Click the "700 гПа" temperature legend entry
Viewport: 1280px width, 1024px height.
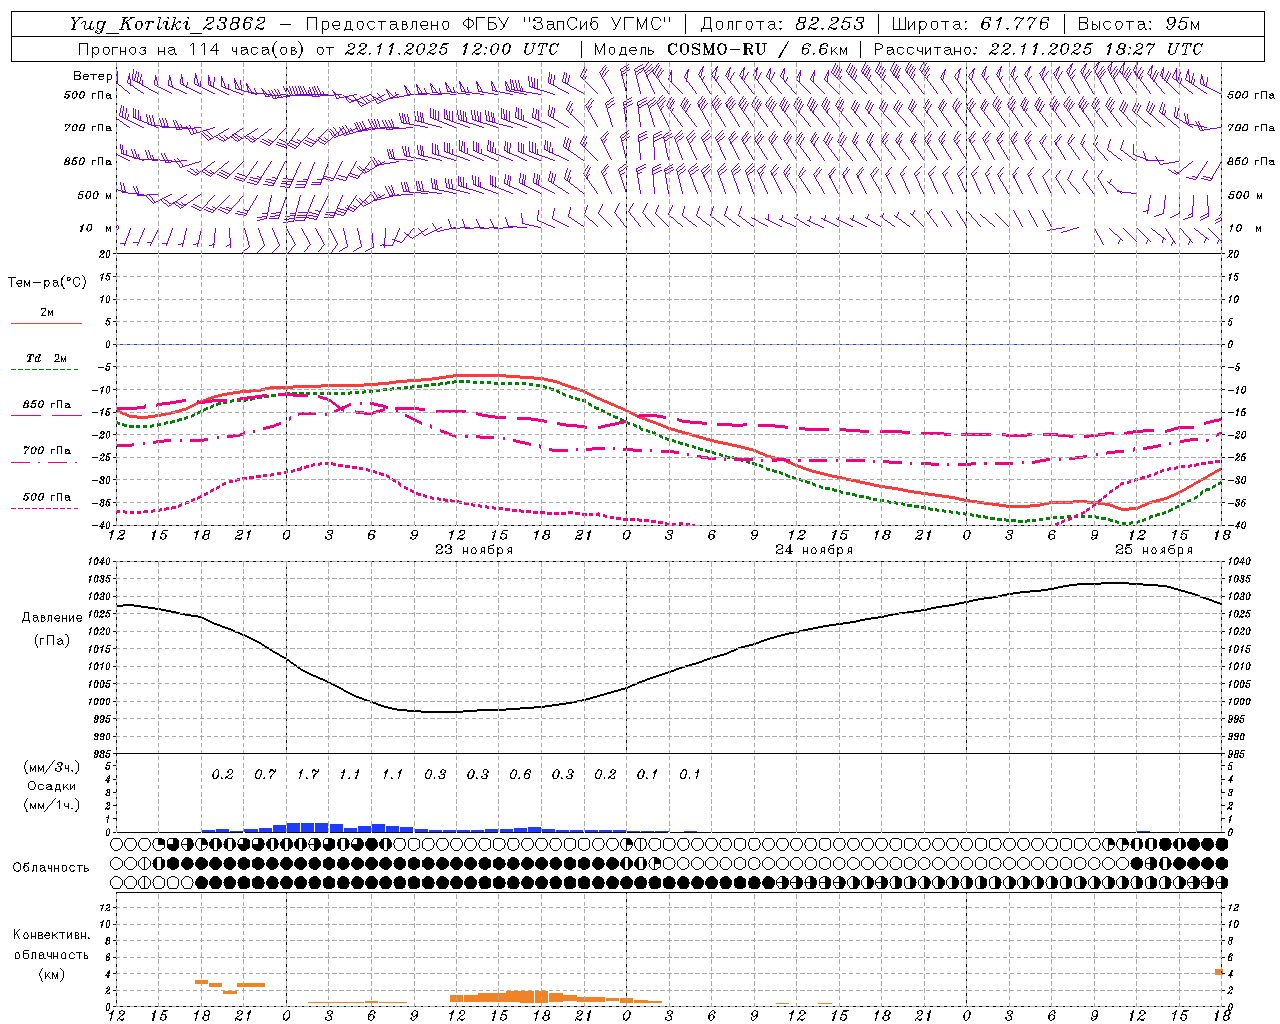47,451
